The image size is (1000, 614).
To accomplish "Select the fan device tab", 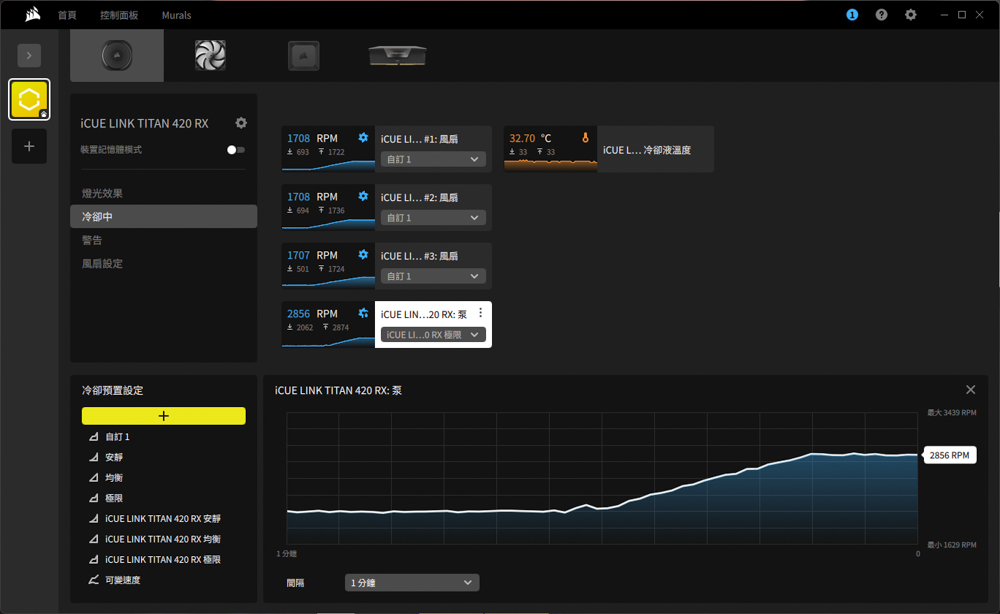I will [210, 55].
